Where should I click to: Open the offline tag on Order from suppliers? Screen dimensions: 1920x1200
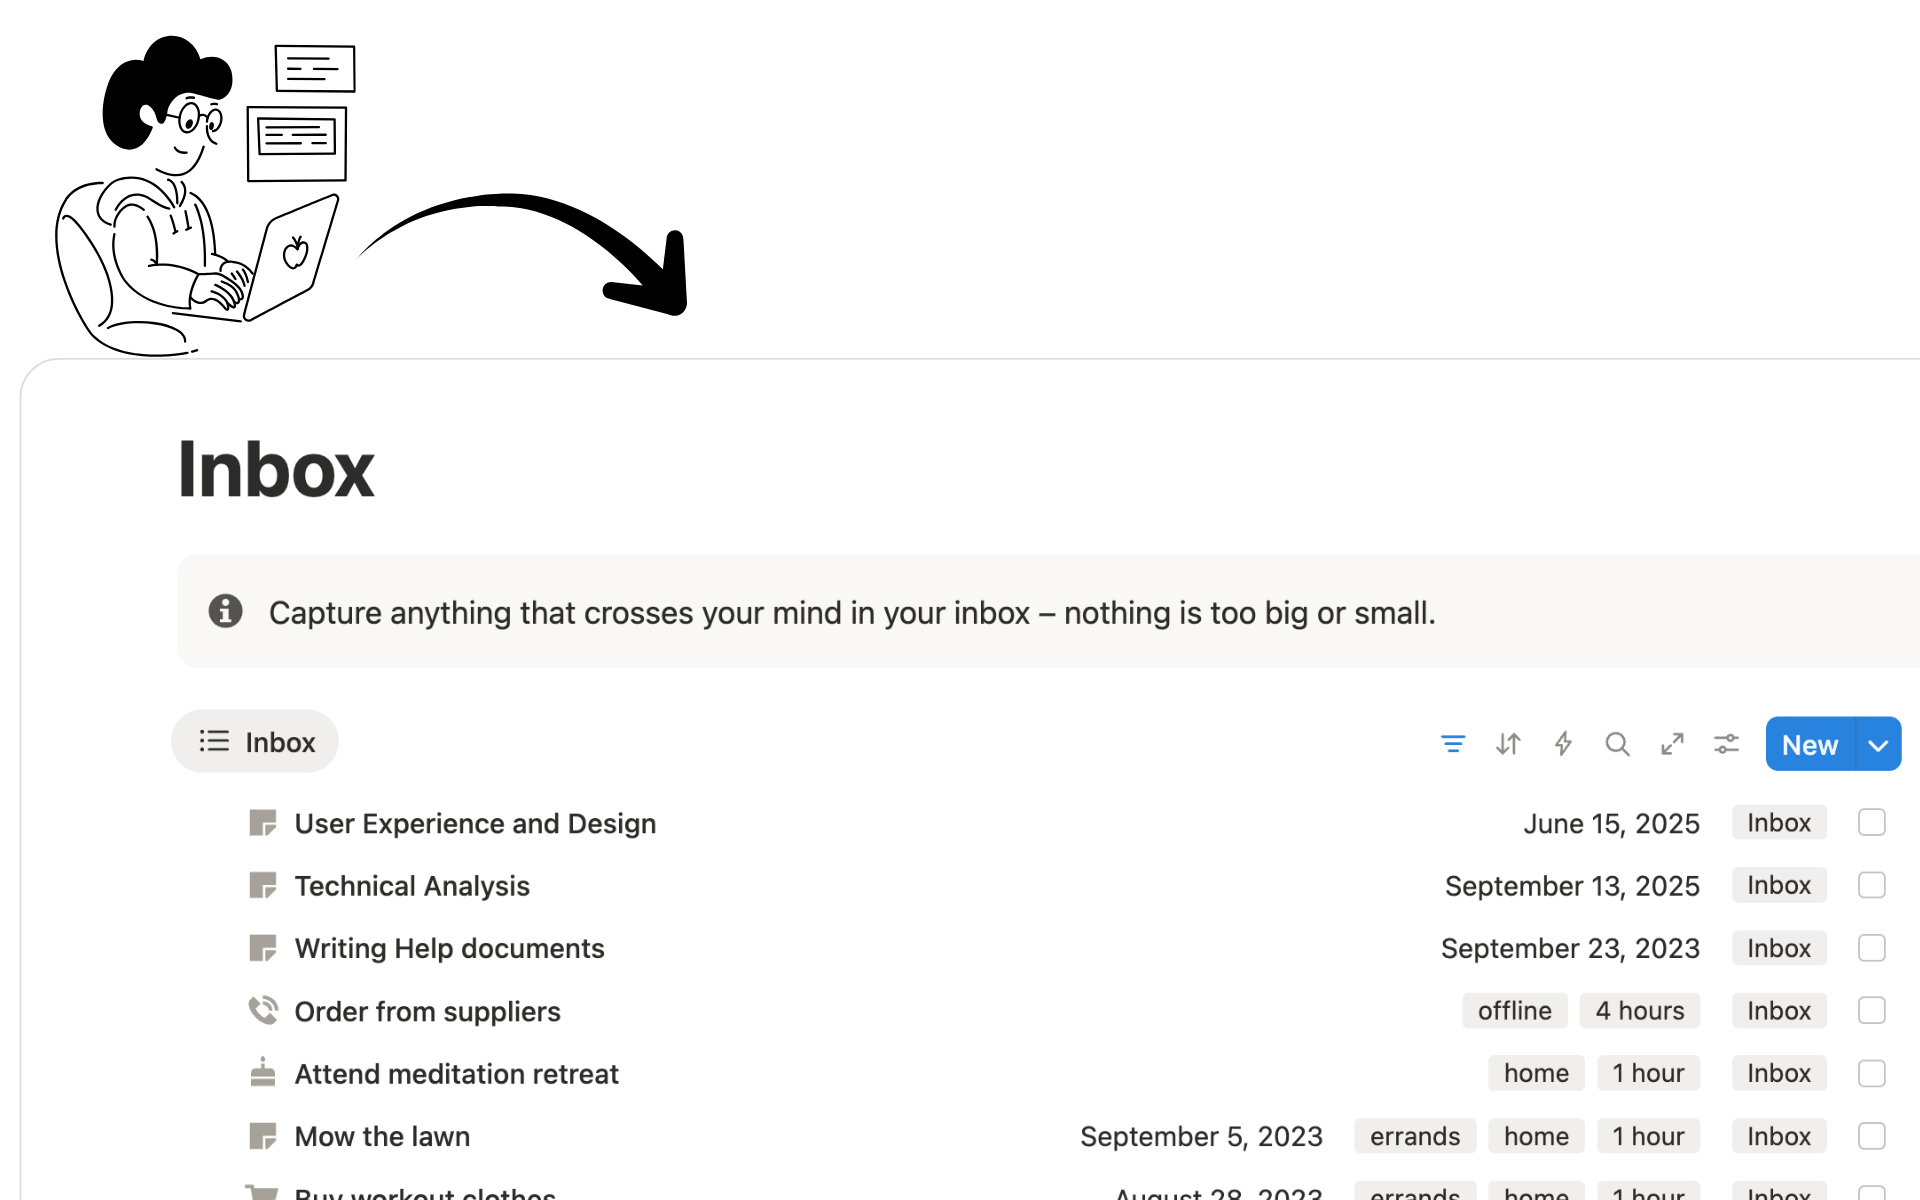1514,1010
